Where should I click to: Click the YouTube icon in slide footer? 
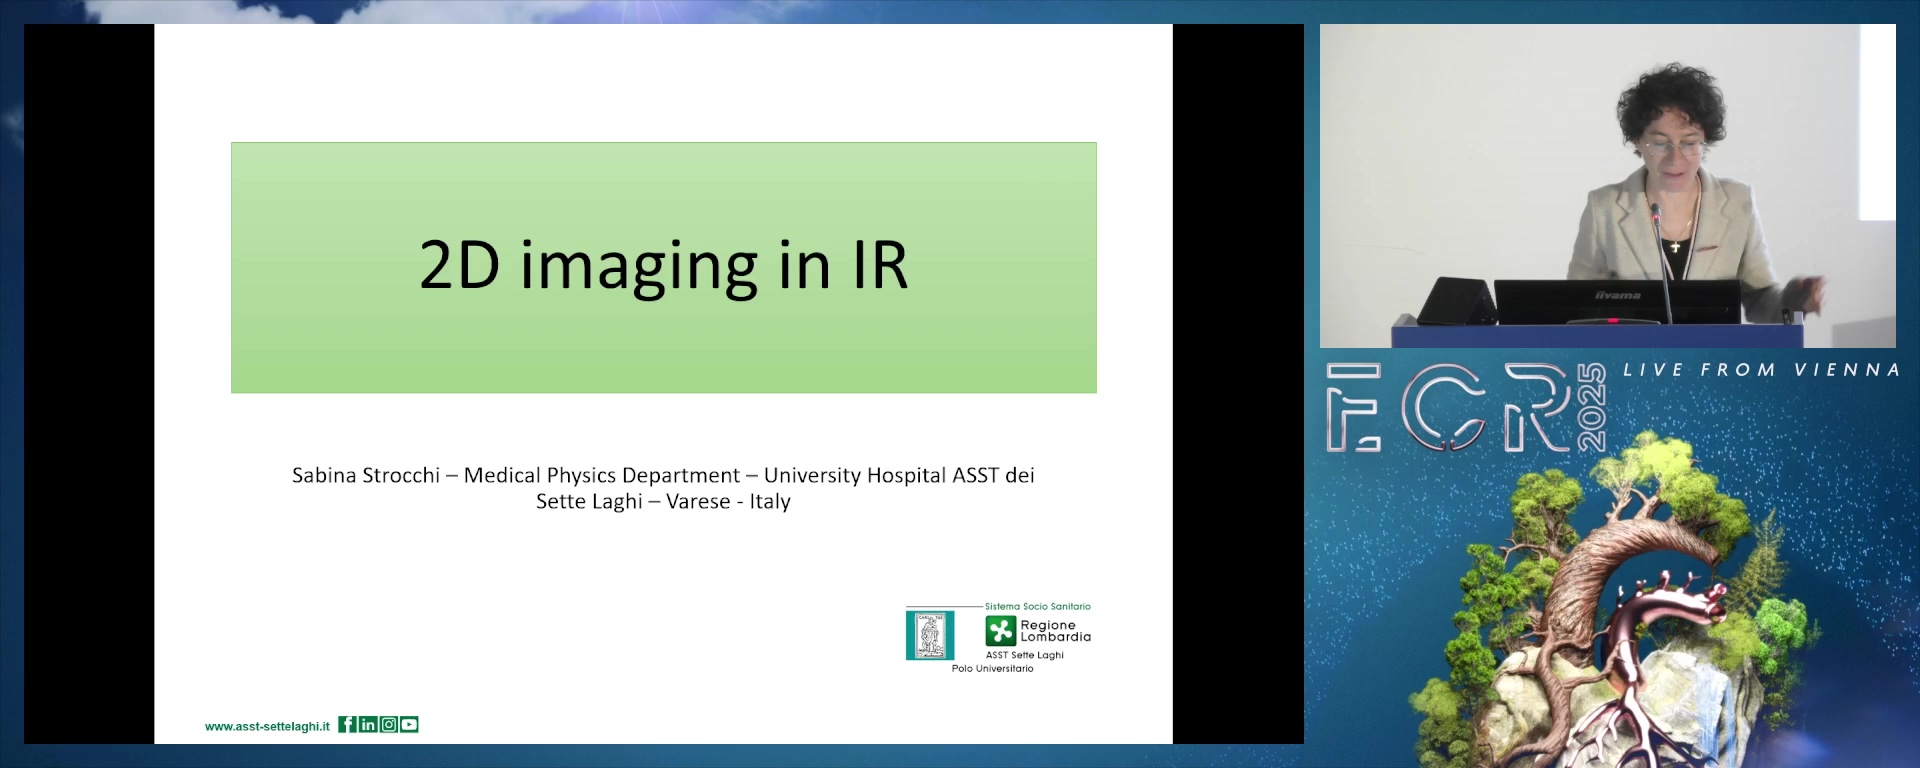pyautogui.click(x=409, y=725)
